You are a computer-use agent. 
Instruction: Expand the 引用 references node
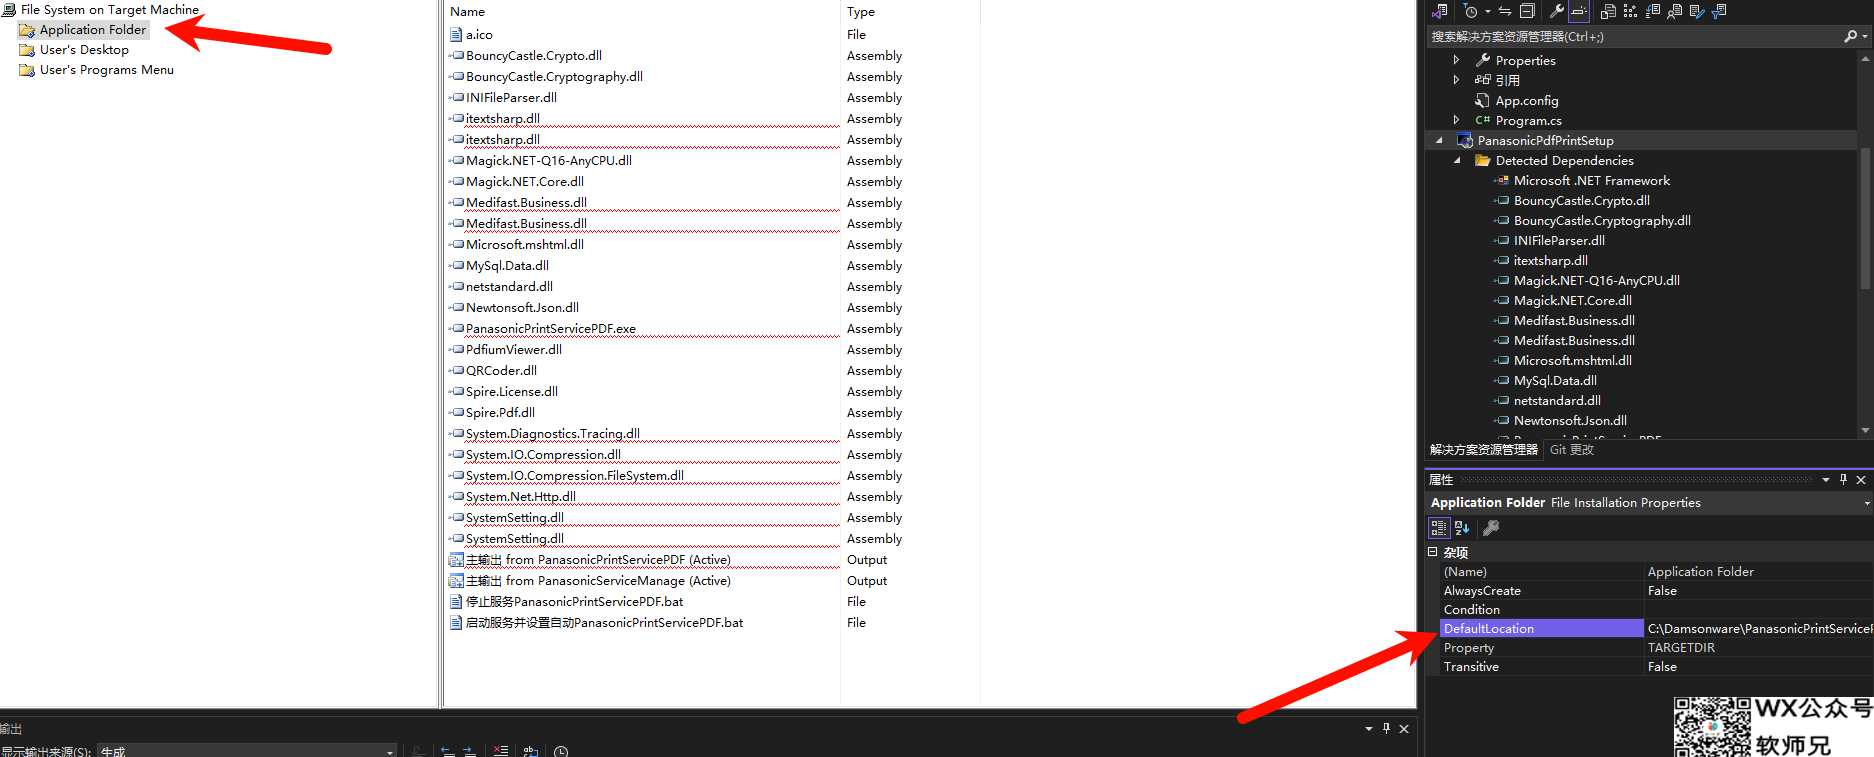coord(1456,80)
